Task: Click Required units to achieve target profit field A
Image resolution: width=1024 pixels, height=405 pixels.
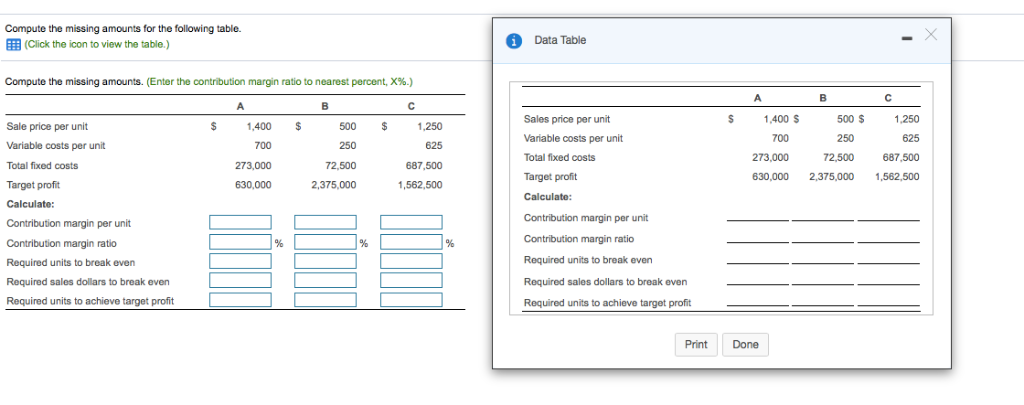Action: click(240, 300)
